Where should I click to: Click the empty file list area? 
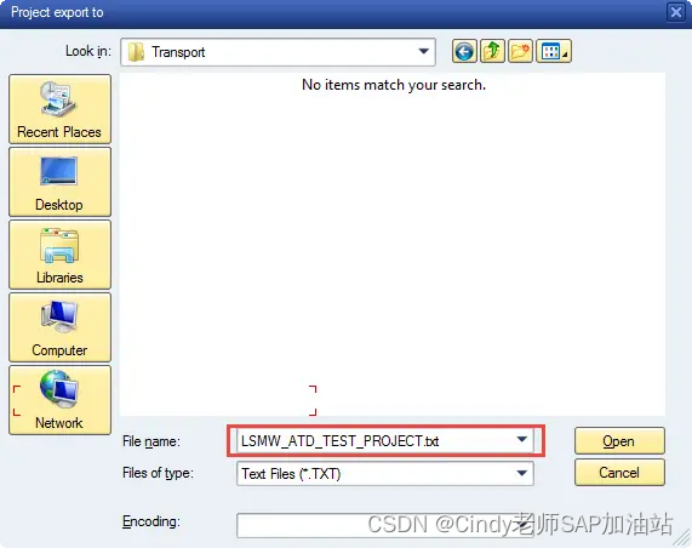(392, 247)
